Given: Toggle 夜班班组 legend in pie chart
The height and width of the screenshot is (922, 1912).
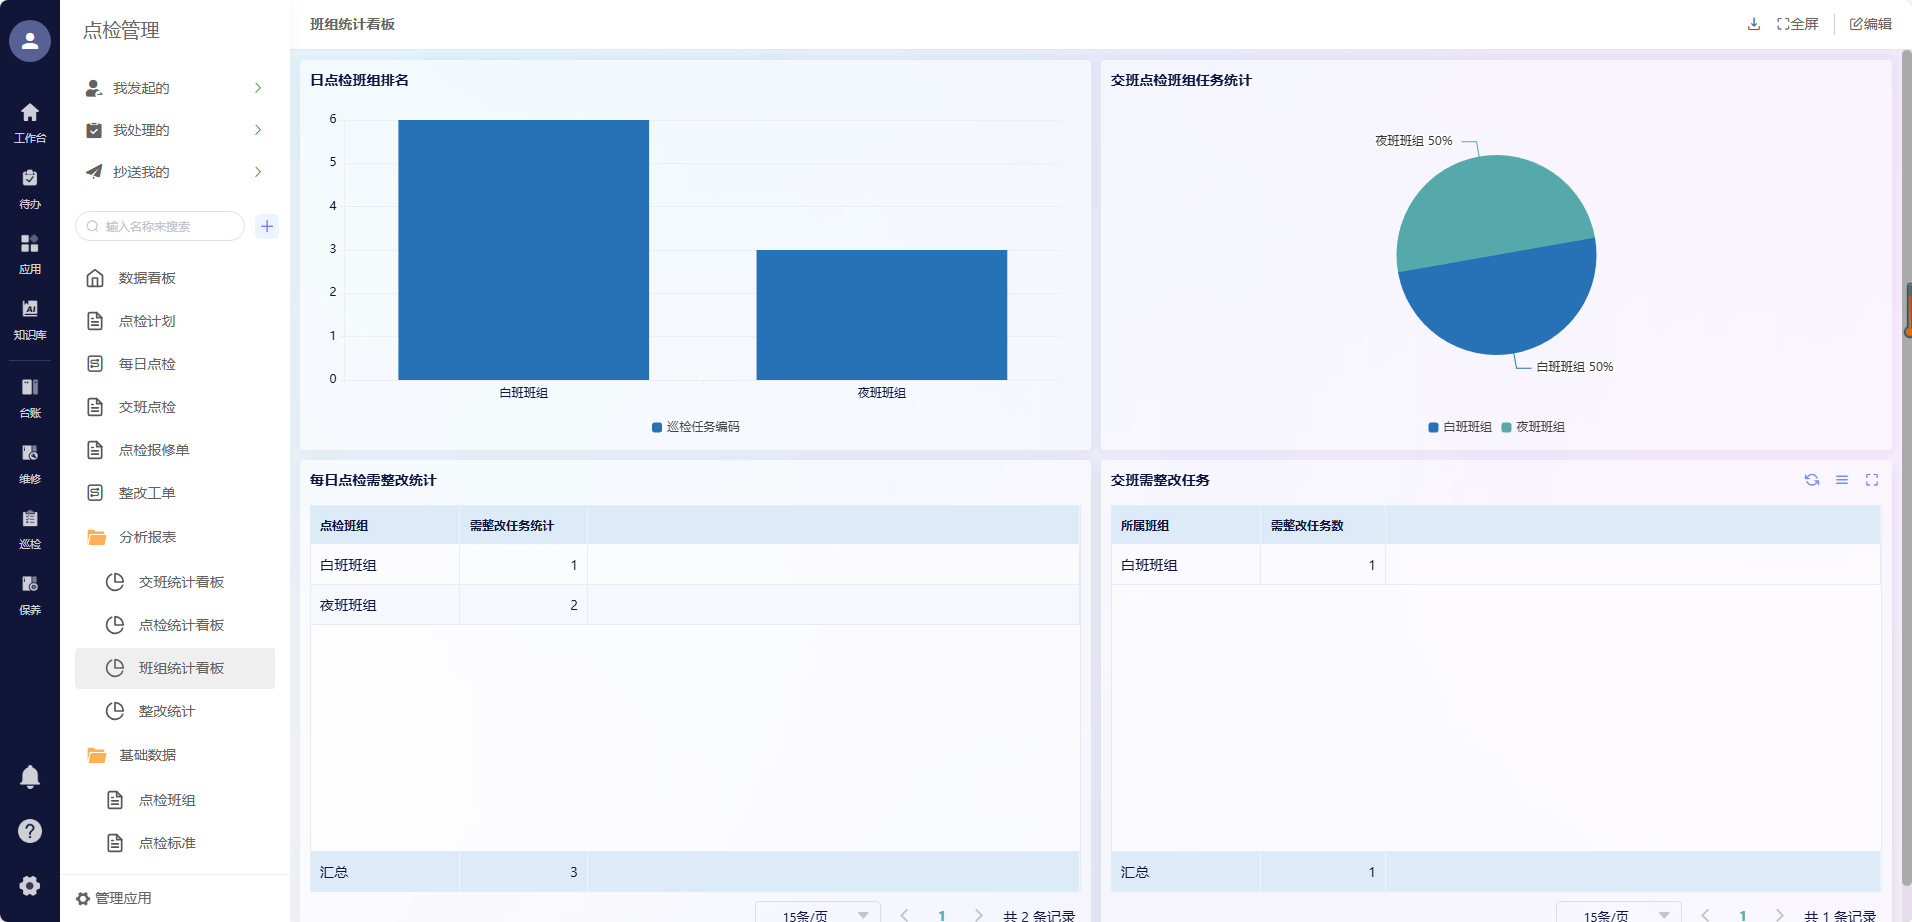Looking at the screenshot, I should [1533, 427].
